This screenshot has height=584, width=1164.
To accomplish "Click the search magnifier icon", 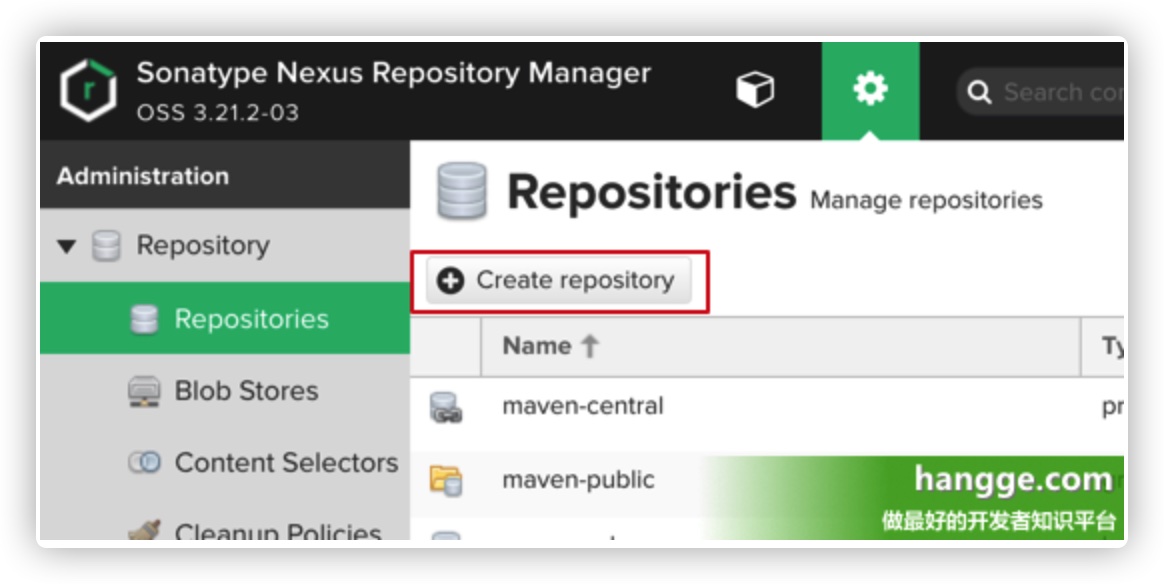I will [979, 93].
